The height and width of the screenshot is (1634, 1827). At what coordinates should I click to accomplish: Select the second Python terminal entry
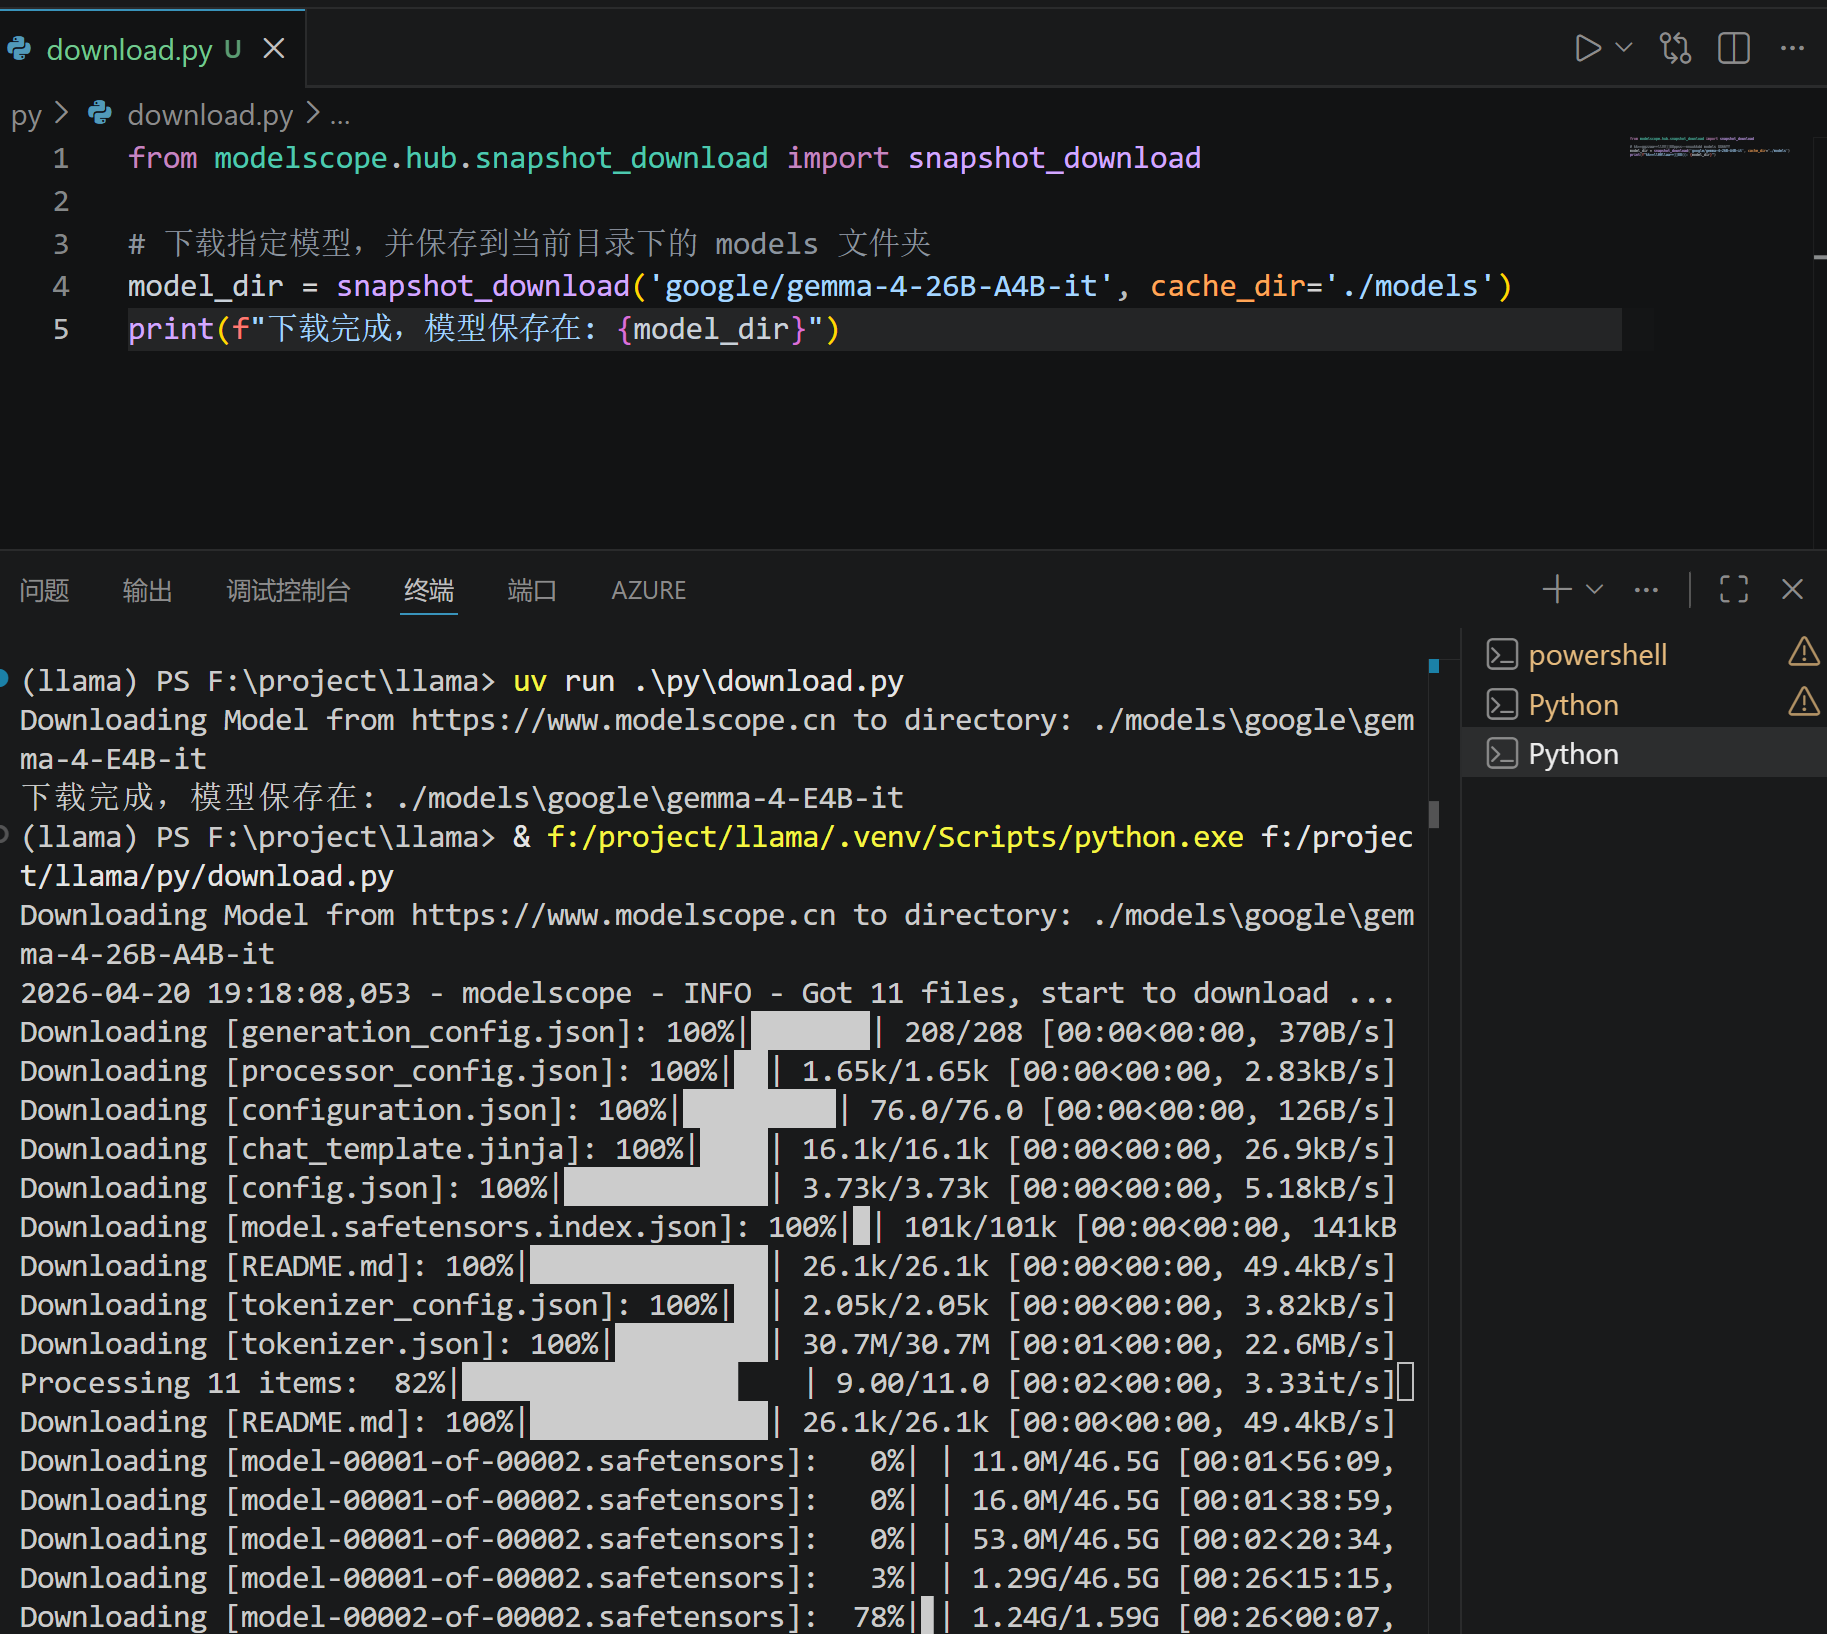(x=1572, y=753)
